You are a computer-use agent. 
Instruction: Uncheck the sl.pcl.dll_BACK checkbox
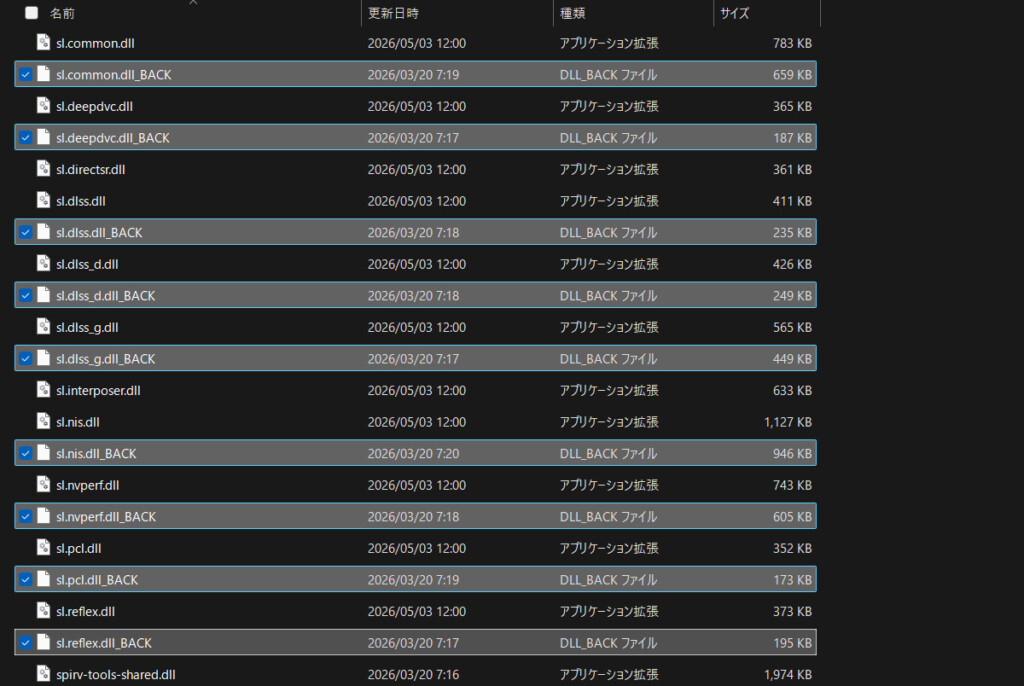[x=25, y=580]
